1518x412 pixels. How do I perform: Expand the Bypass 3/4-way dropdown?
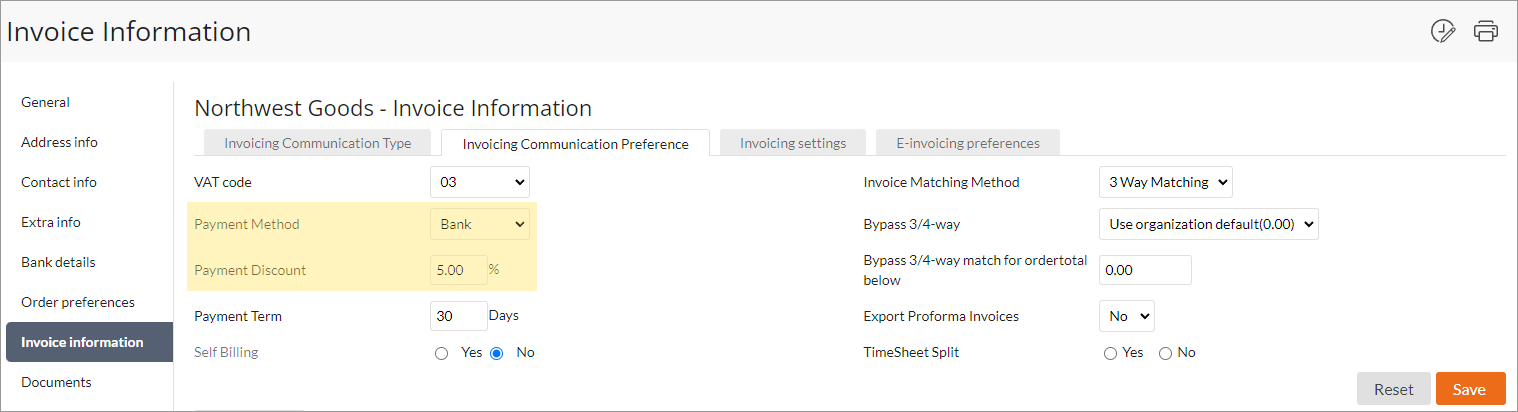1209,224
